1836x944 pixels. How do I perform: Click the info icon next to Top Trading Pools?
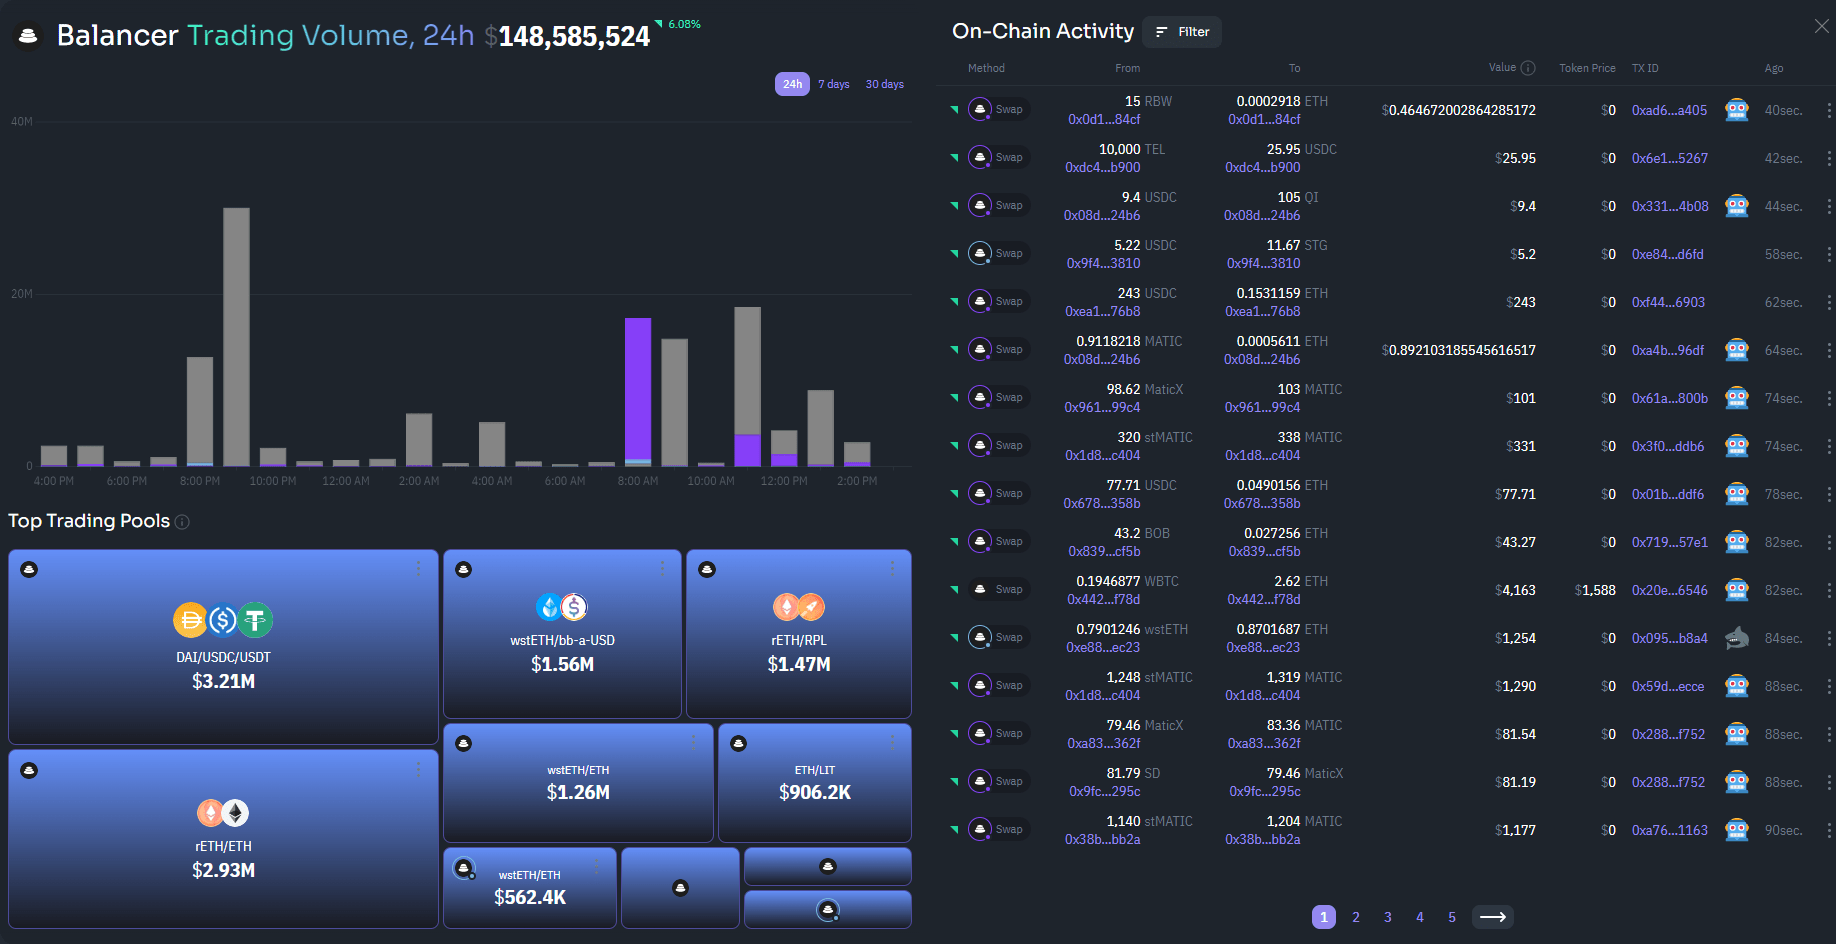tap(182, 521)
